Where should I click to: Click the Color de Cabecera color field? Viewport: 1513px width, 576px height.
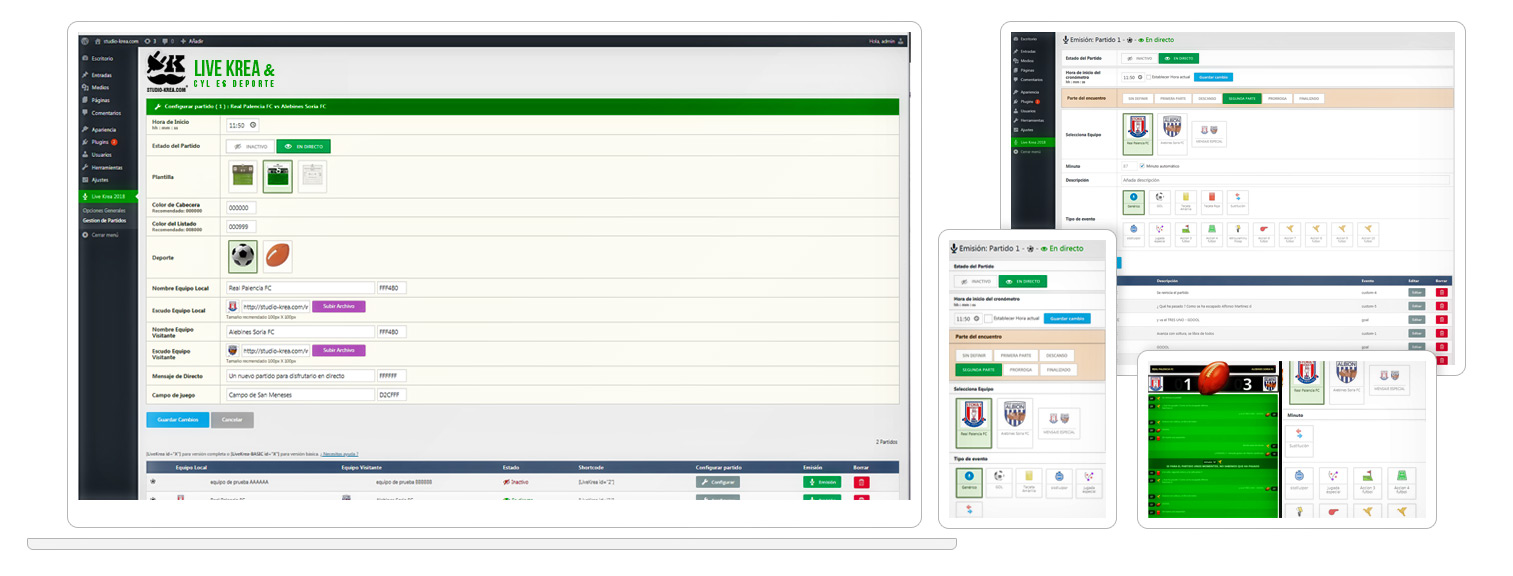pyautogui.click(x=241, y=208)
